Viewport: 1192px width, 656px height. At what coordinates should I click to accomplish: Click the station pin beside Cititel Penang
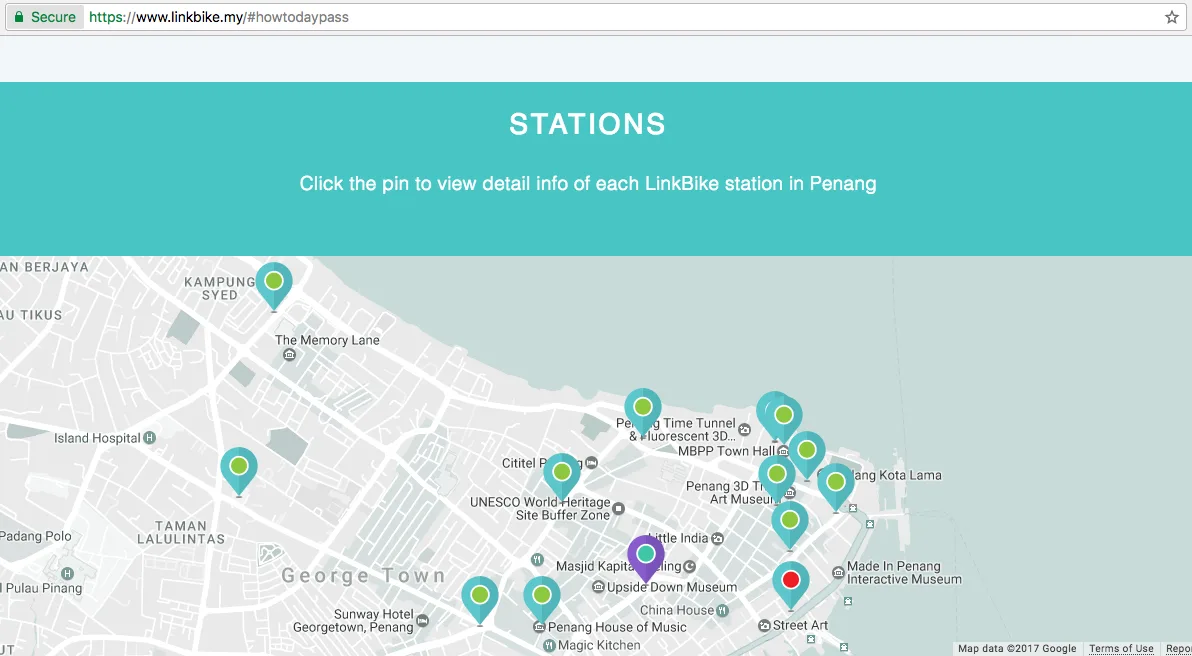pos(561,473)
